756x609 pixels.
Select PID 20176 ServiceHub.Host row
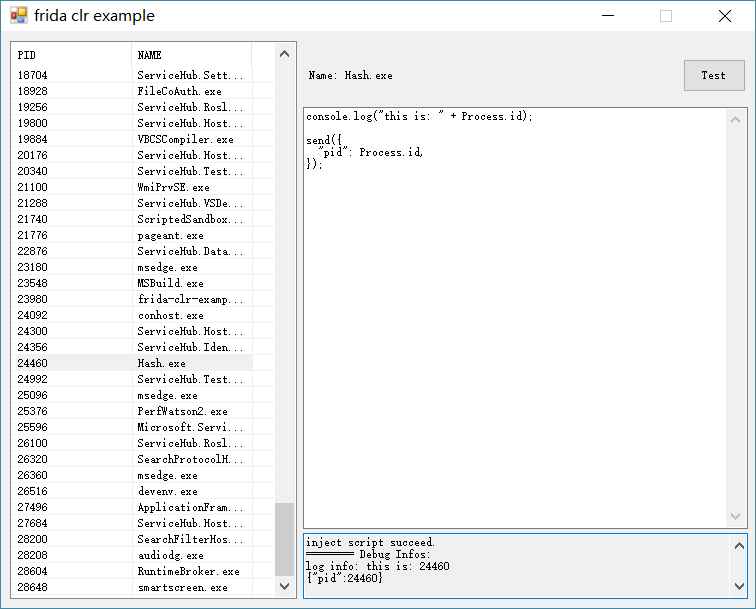[x=132, y=155]
